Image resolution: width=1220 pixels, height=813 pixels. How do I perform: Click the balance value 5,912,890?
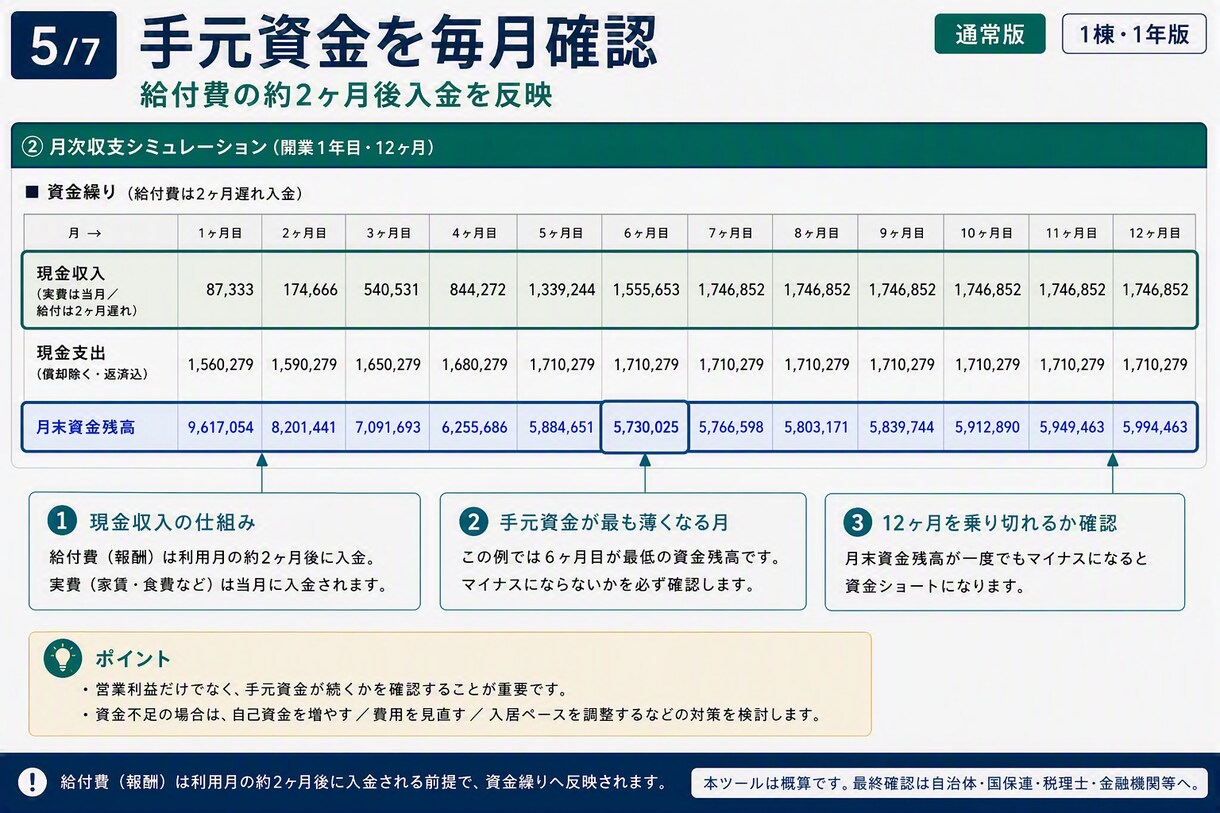(986, 427)
